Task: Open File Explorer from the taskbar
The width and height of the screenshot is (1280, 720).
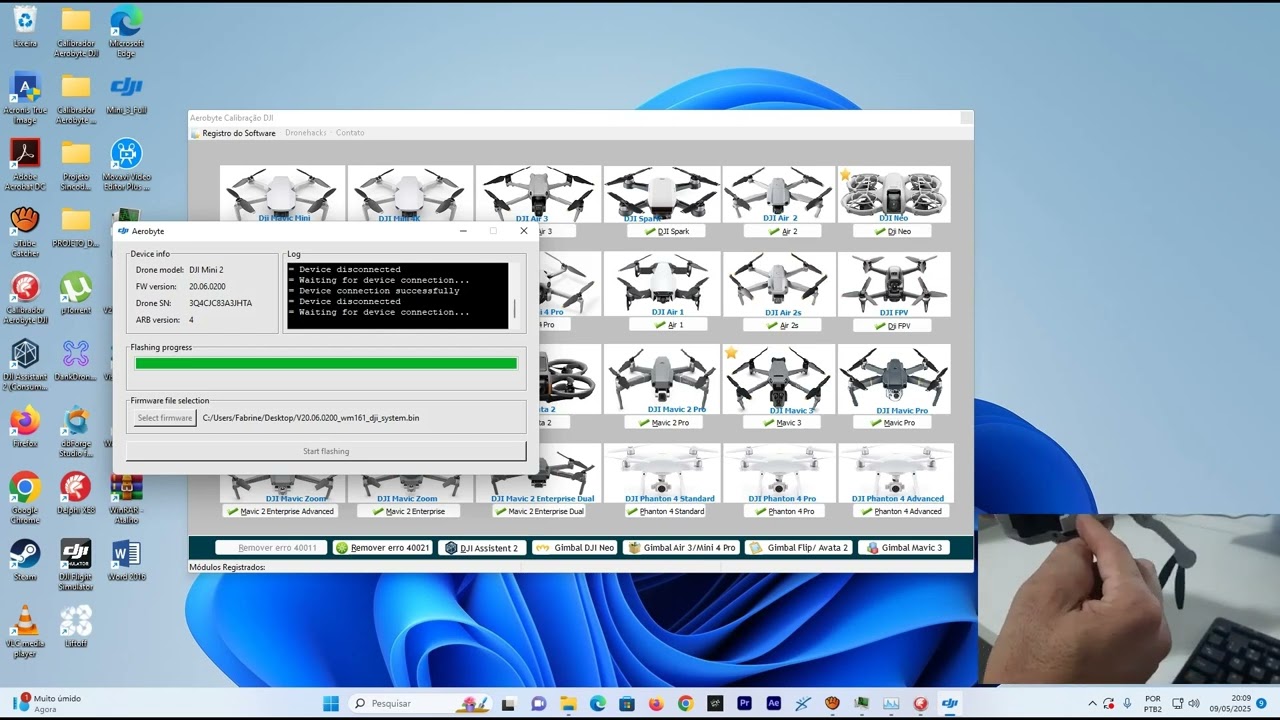Action: pos(568,703)
